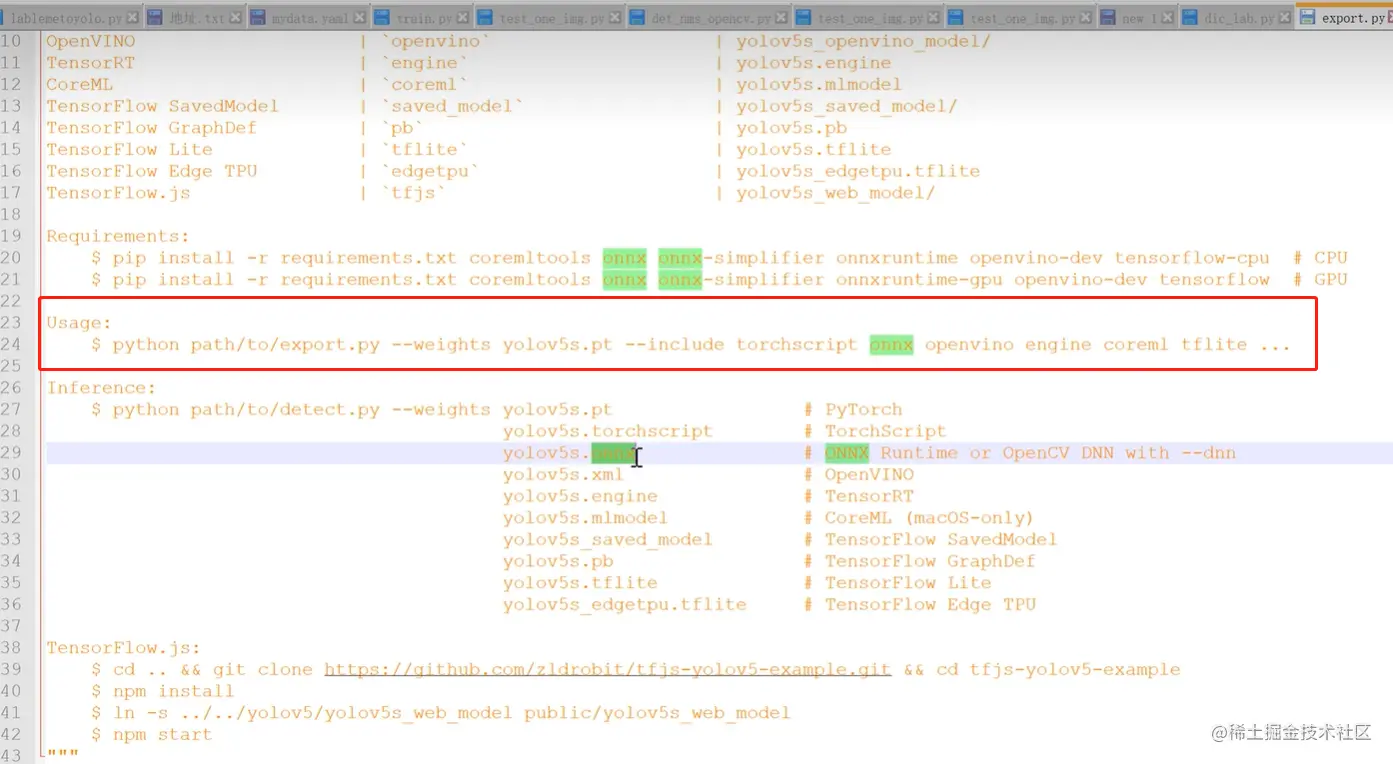
Task: Click the '# CPU' comment
Action: [1320, 258]
